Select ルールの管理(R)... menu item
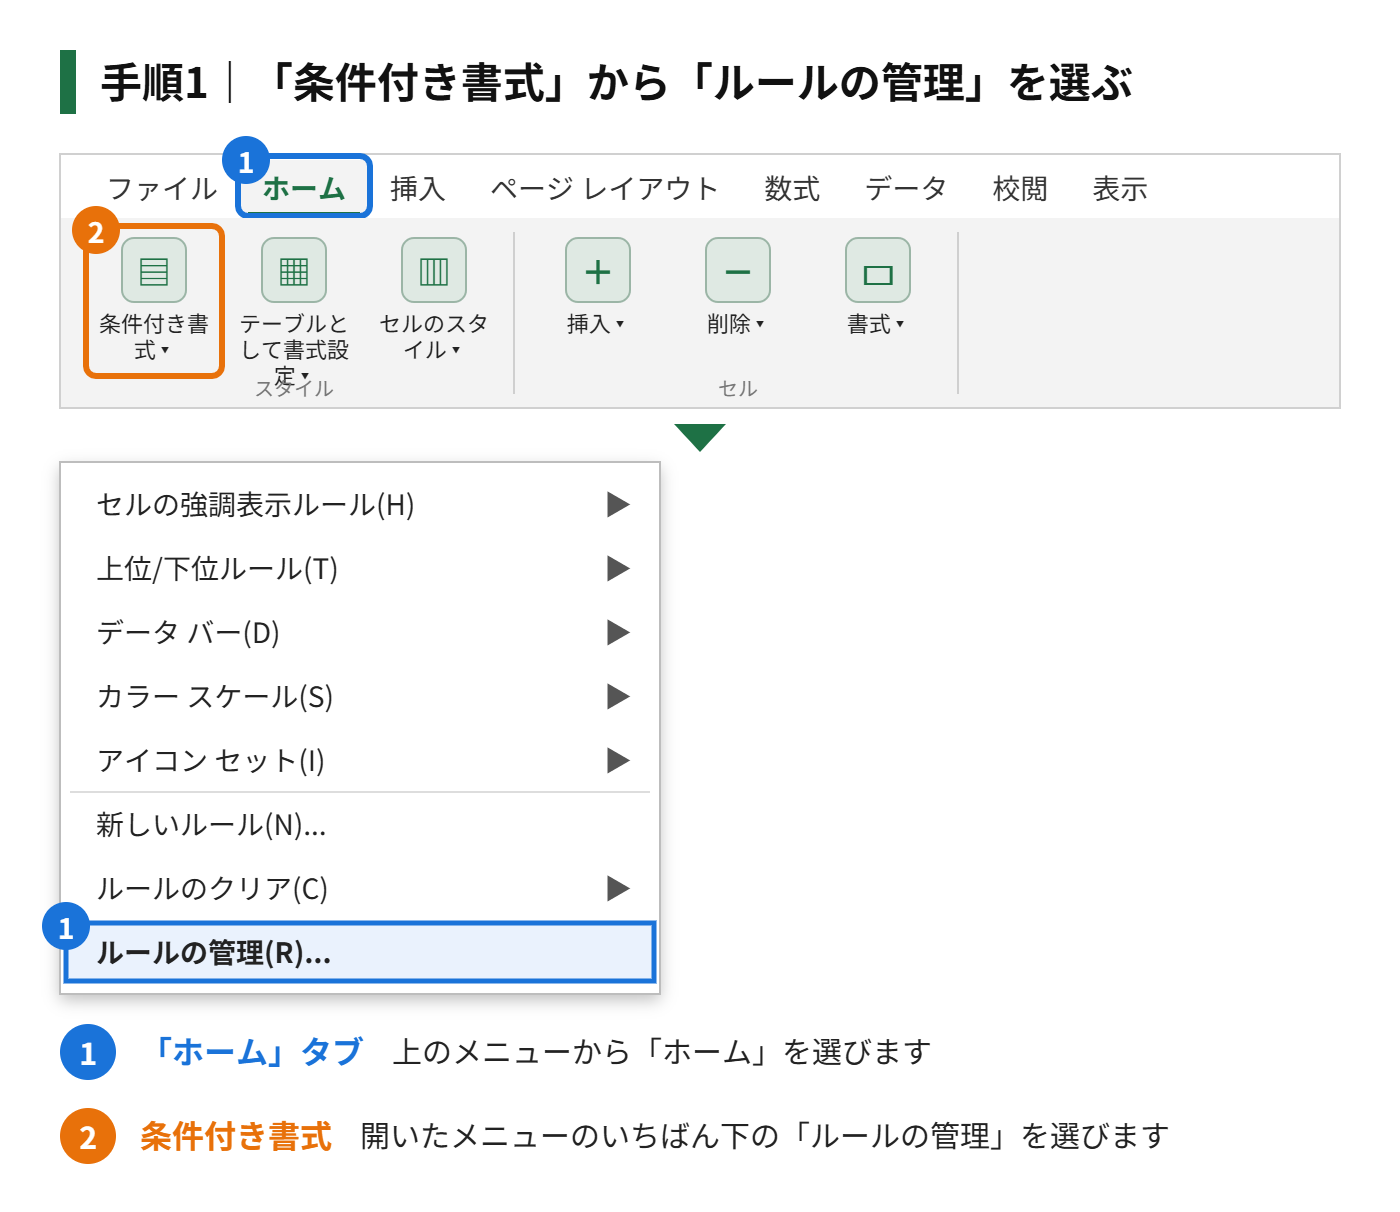Screen dimensions: 1400x1212 point(360,953)
